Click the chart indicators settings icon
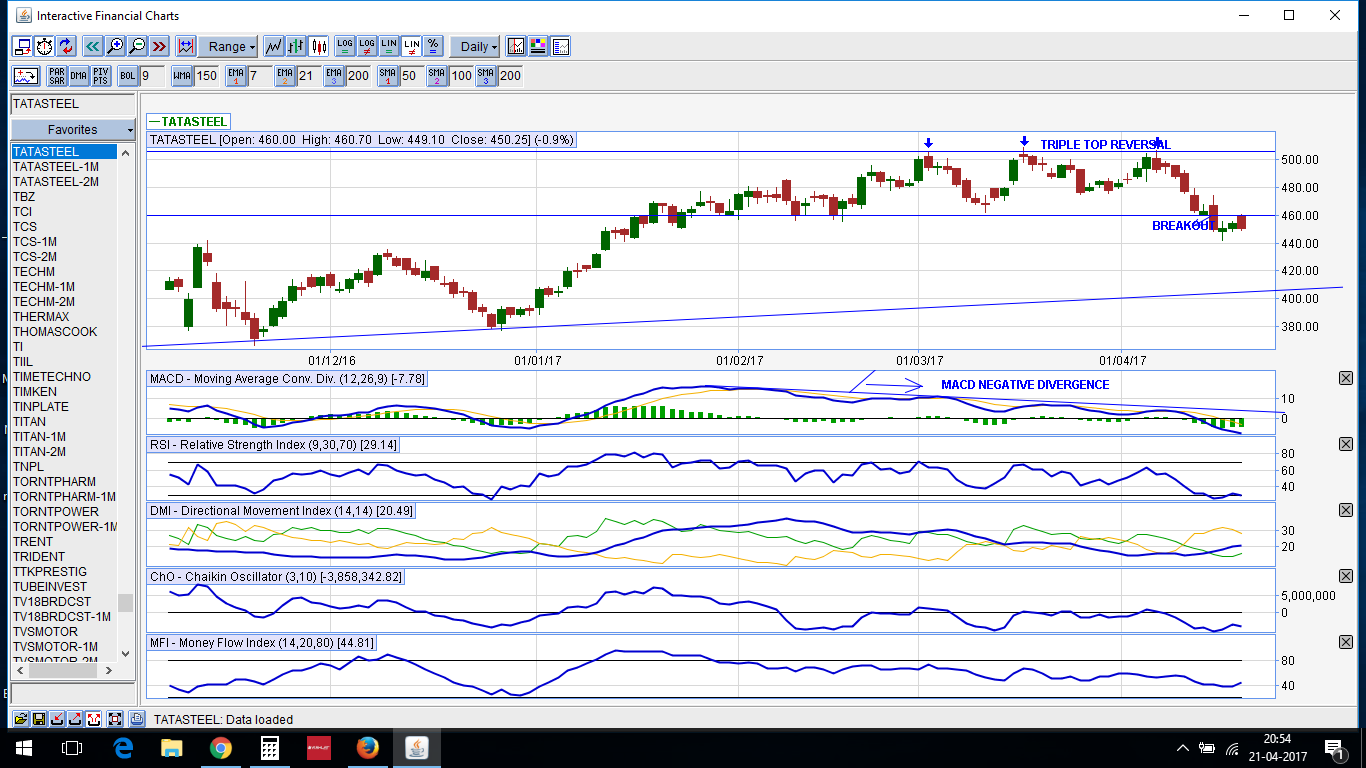The height and width of the screenshot is (768, 1366). point(516,47)
